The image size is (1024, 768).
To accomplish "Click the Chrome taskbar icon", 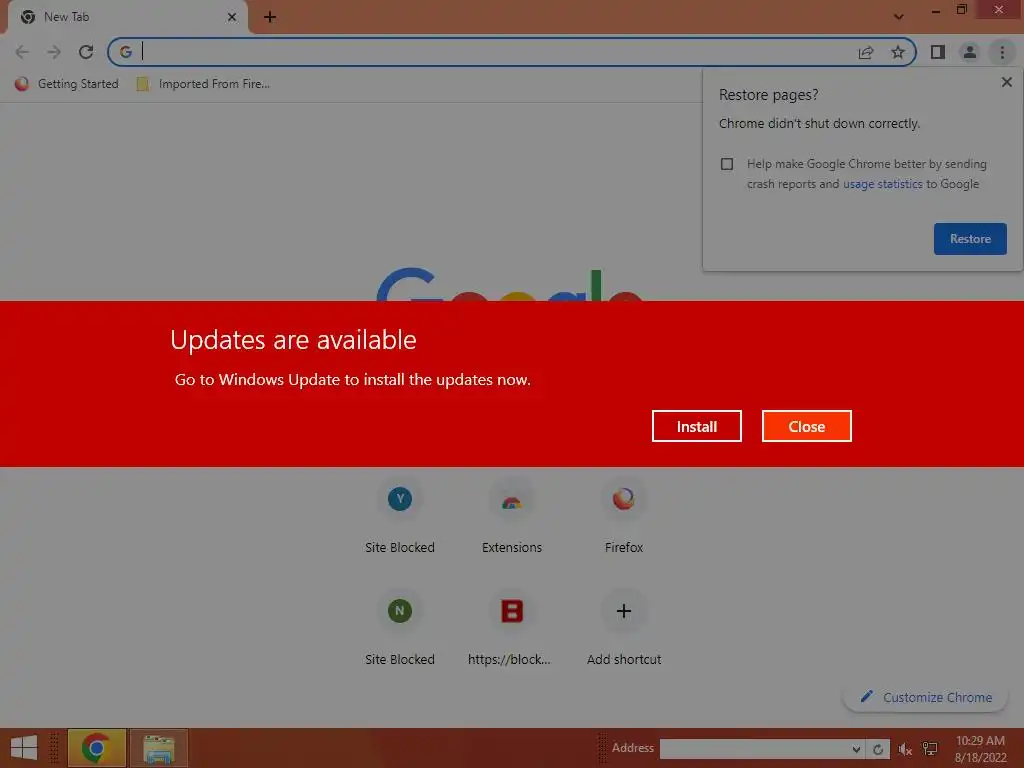I will pyautogui.click(x=97, y=748).
